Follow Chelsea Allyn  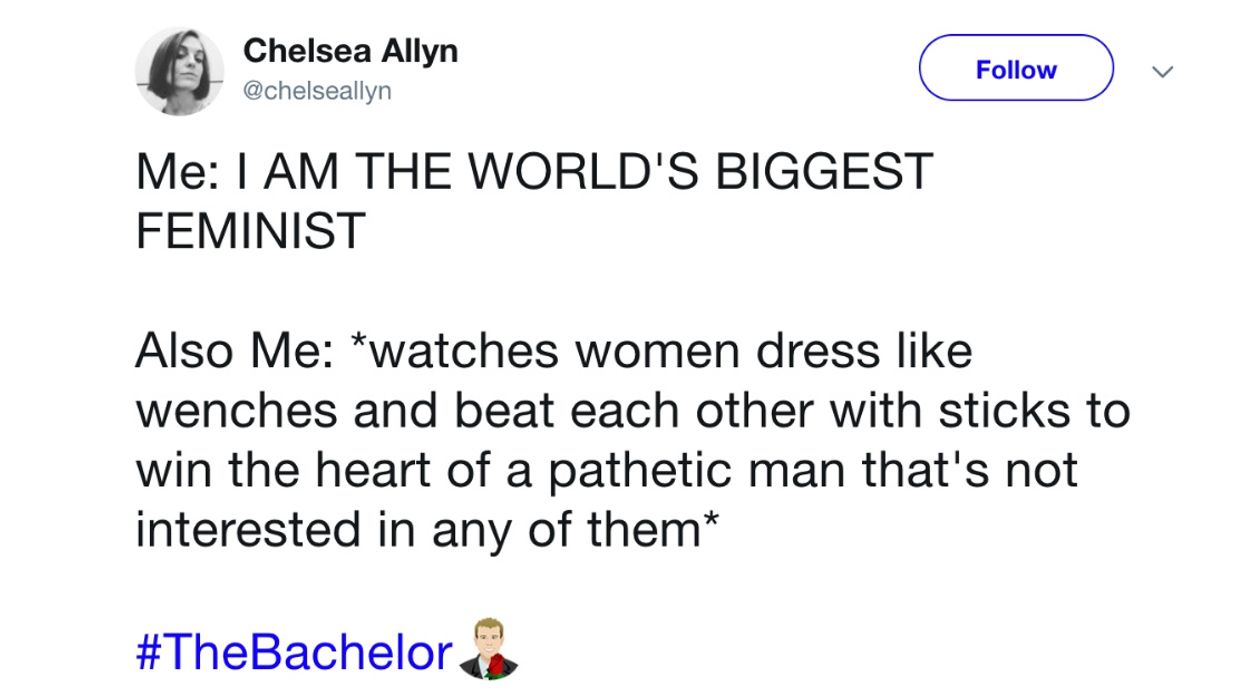[1015, 69]
